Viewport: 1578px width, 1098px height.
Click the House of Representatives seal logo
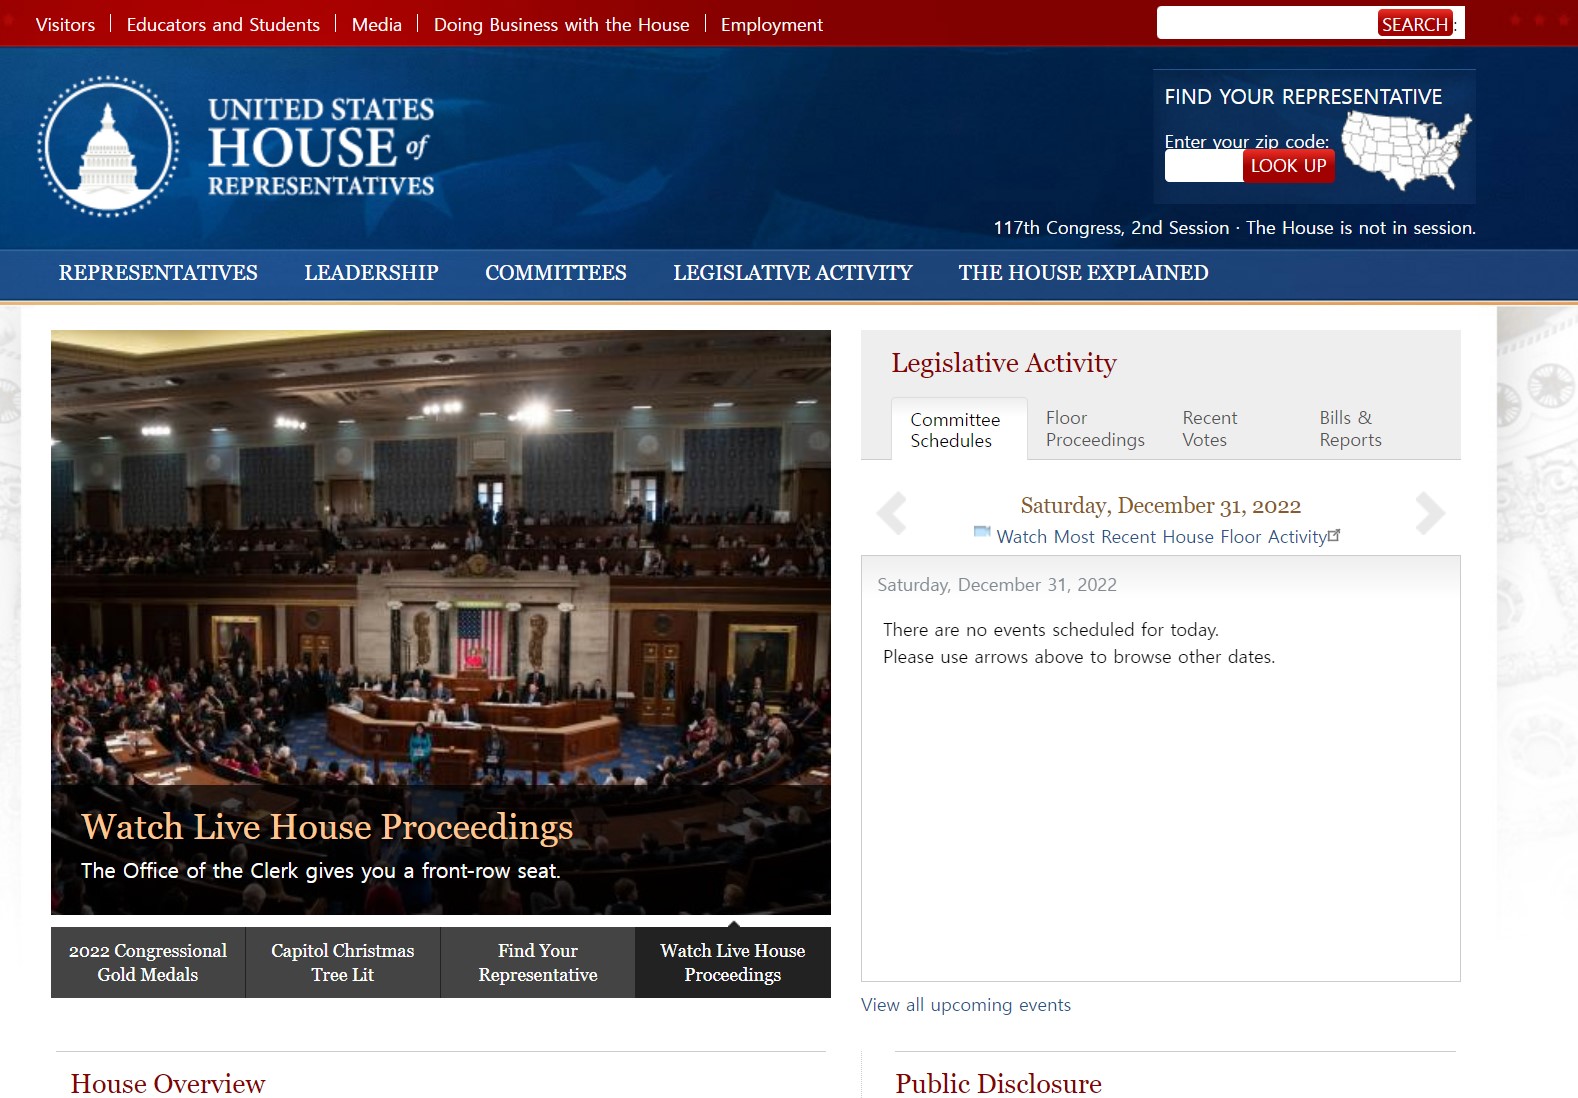click(x=108, y=146)
